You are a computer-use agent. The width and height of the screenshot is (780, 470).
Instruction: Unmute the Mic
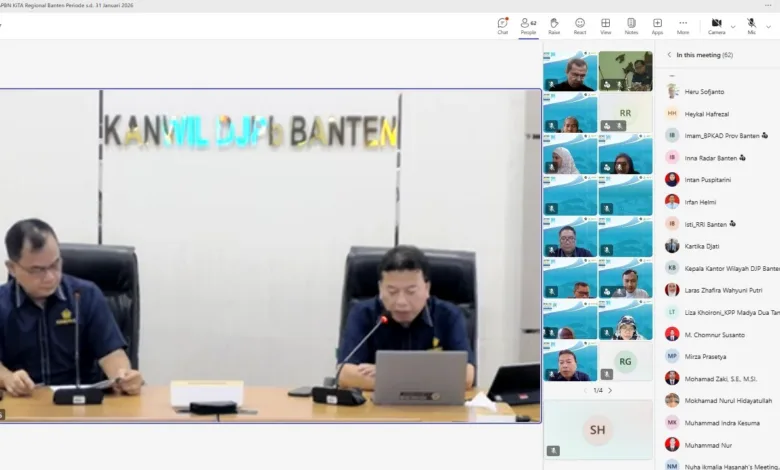point(751,24)
